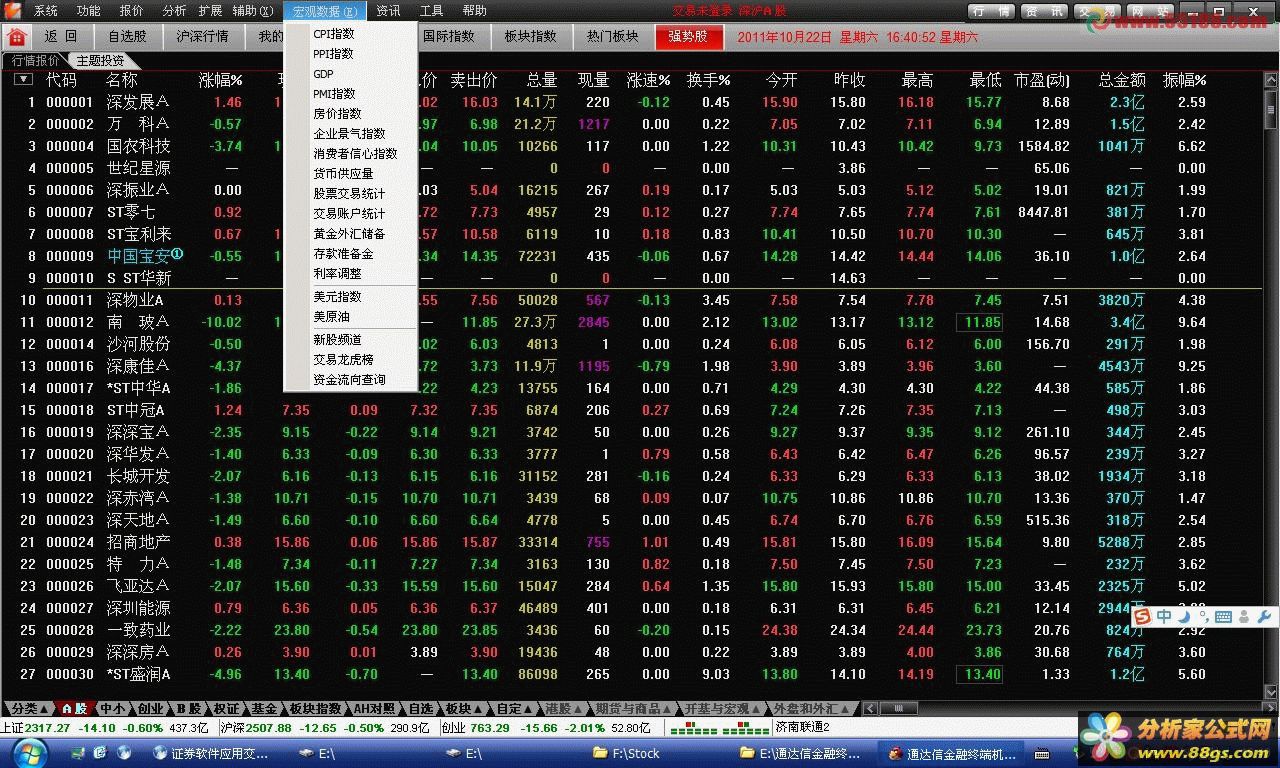This screenshot has height=768, width=1280.
Task: Open 沪深行情 toolbar button
Action: point(203,36)
